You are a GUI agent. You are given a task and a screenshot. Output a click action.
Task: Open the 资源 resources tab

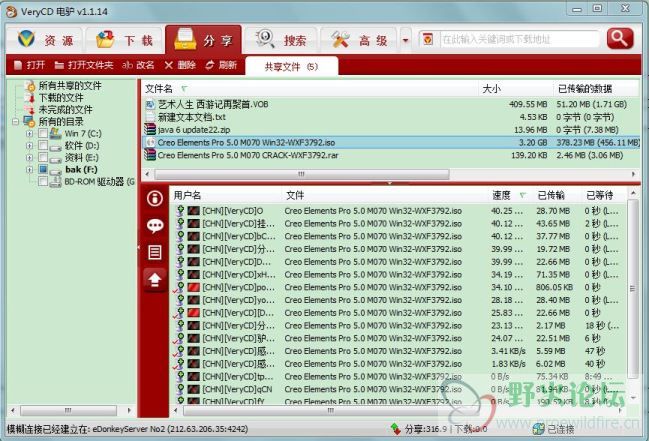(x=45, y=40)
